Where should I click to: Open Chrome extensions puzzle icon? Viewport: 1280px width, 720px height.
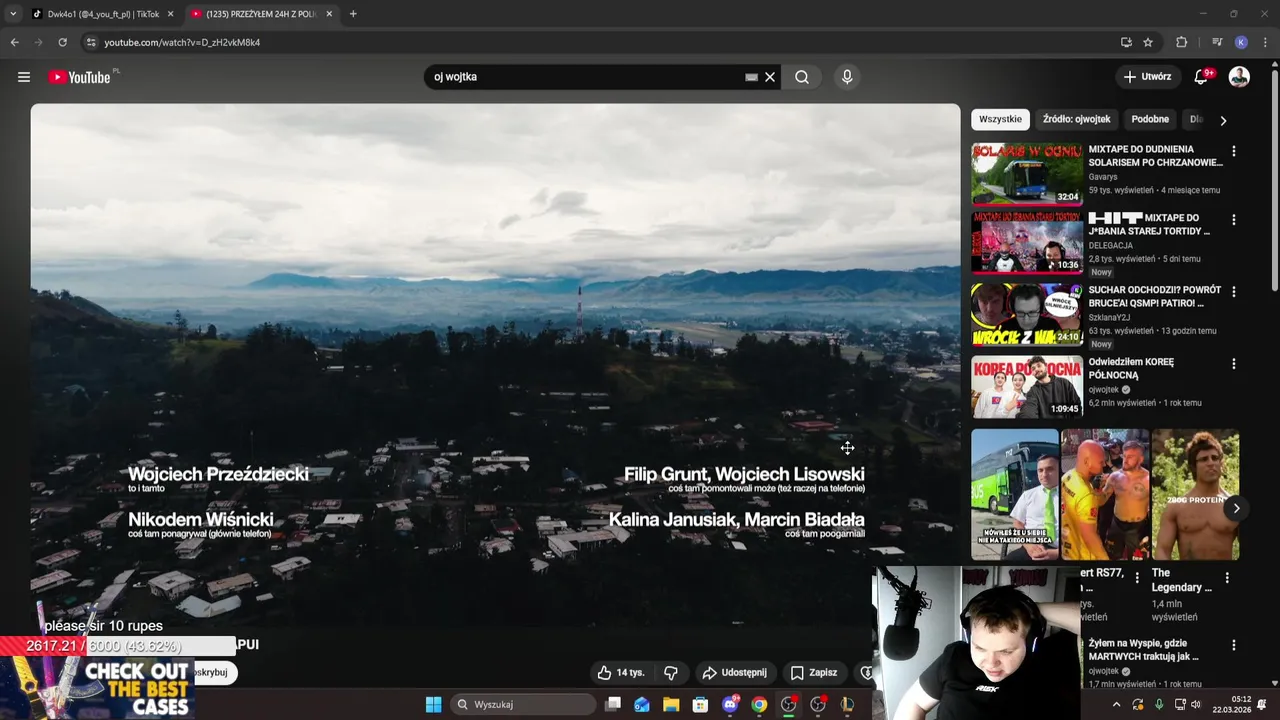tap(1182, 42)
